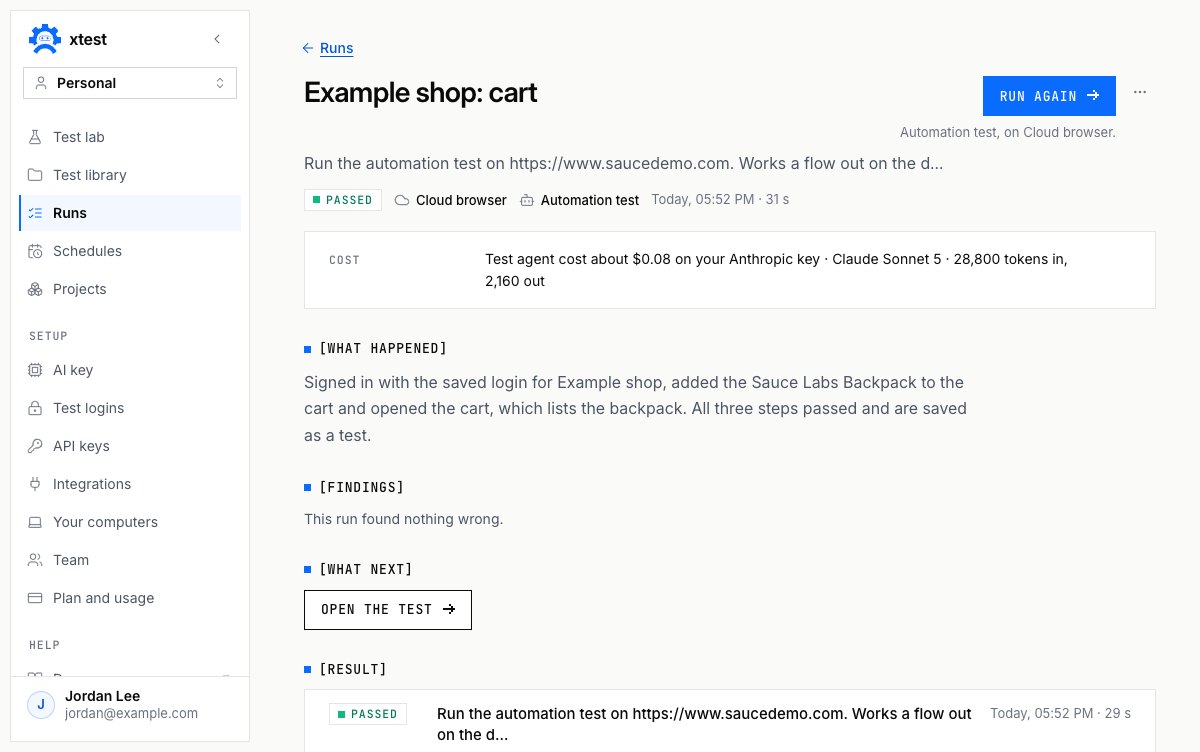Click the Test lab flask icon
This screenshot has height=752, width=1200.
pos(36,137)
